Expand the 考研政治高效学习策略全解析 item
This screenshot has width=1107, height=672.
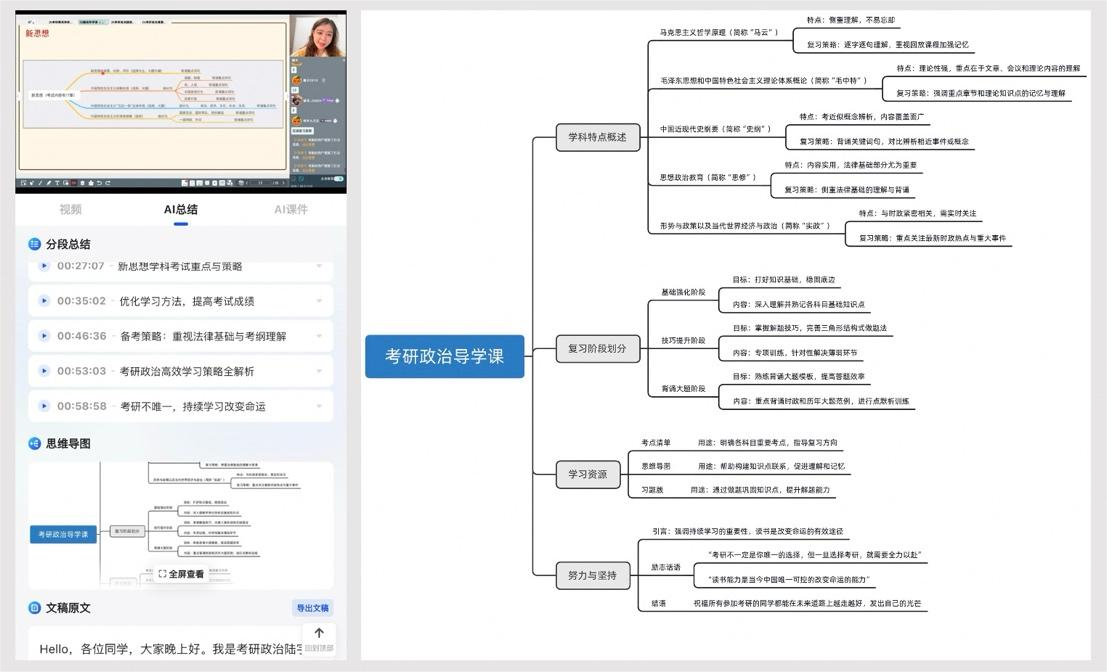[319, 371]
